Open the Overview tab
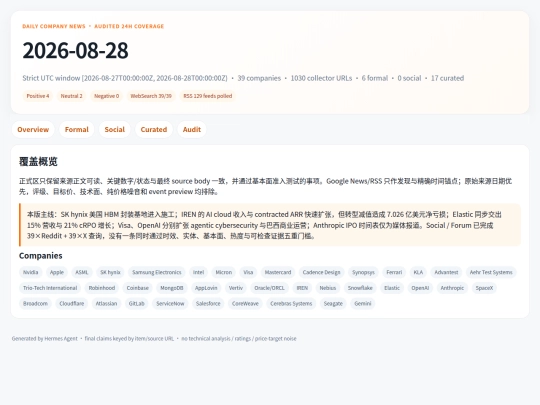This screenshot has height=405, width=540. point(33,129)
